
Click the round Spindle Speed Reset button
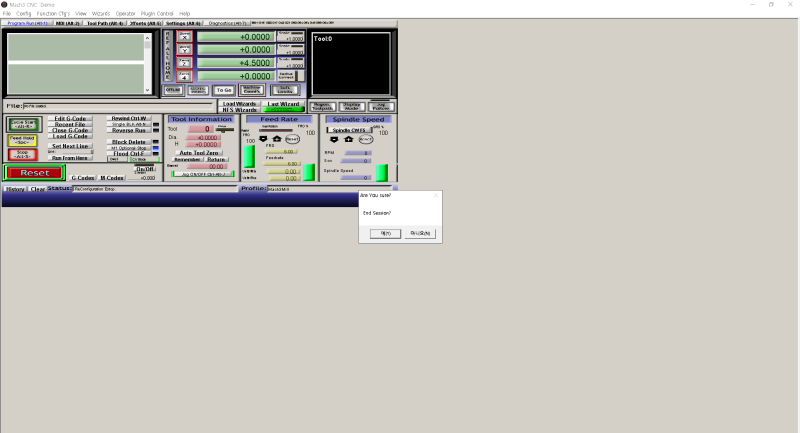point(365,139)
